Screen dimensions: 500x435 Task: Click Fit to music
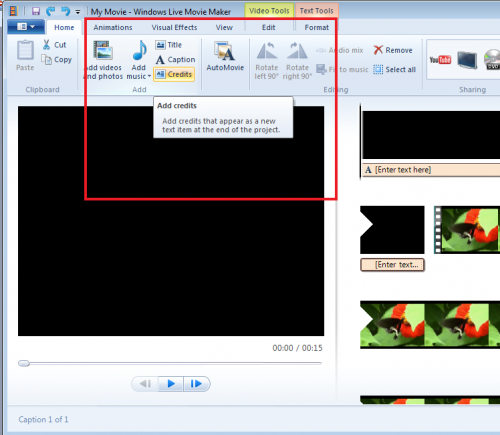point(342,69)
